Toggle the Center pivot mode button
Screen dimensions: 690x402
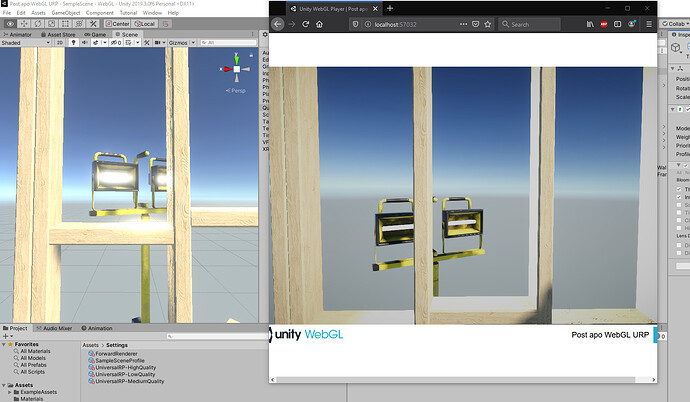(117, 24)
